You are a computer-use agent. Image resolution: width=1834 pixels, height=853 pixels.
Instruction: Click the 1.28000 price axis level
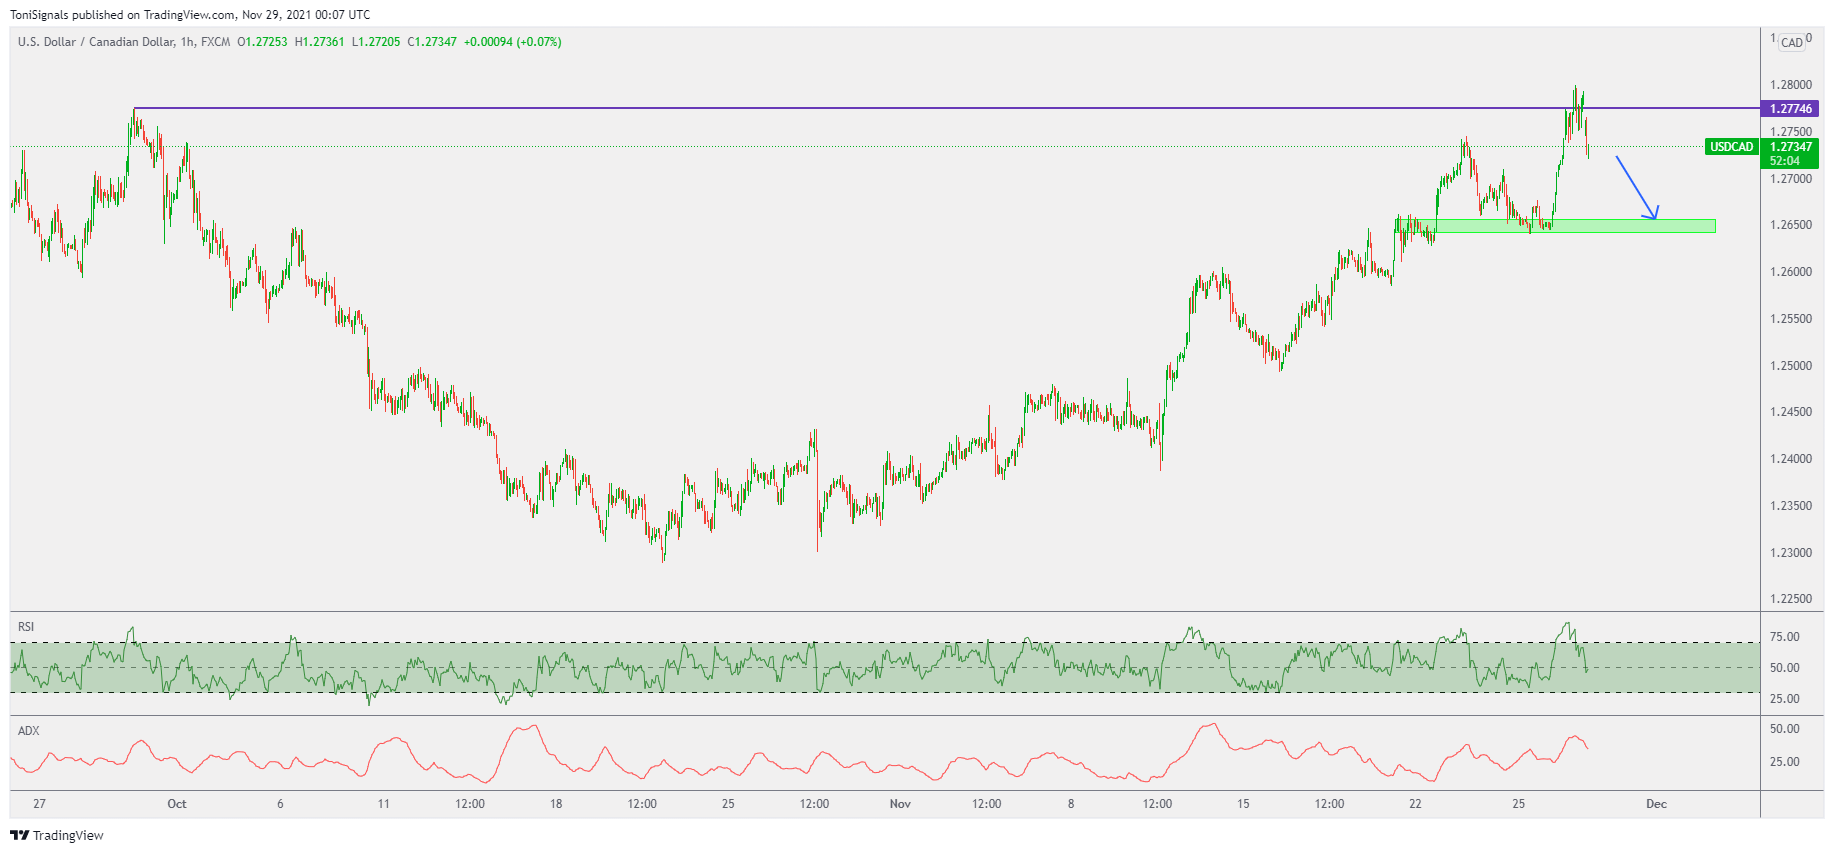click(1790, 85)
